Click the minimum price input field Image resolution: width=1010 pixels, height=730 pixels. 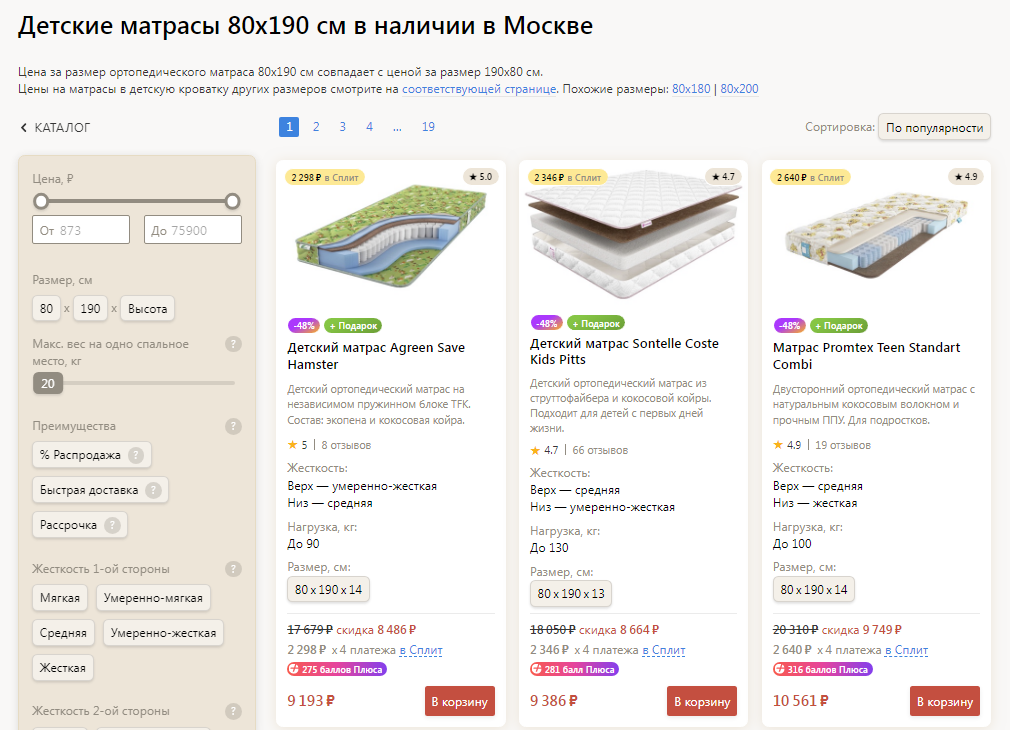tap(82, 230)
